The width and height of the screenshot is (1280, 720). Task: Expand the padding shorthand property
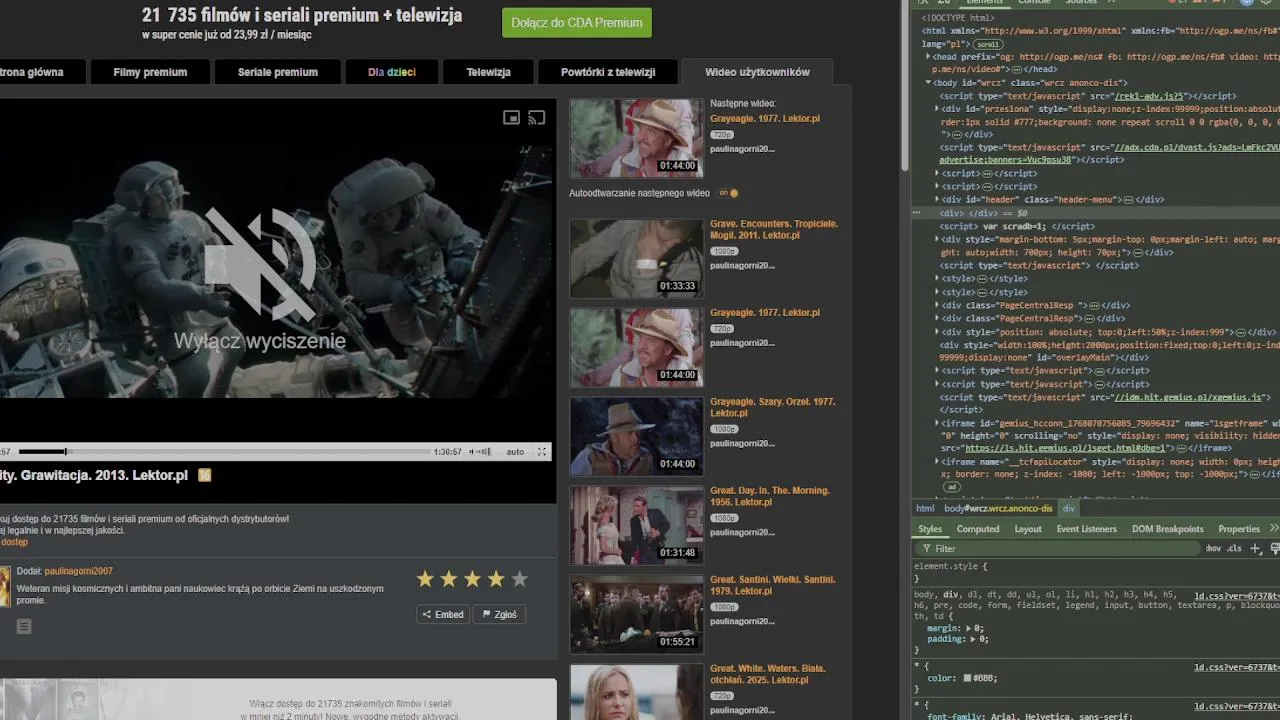pos(973,638)
